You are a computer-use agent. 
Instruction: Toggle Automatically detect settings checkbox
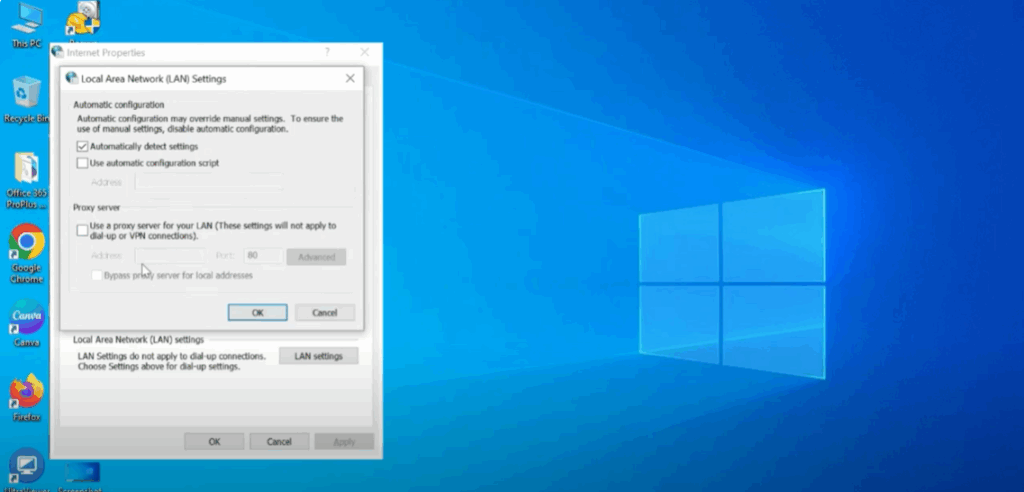pyautogui.click(x=82, y=146)
